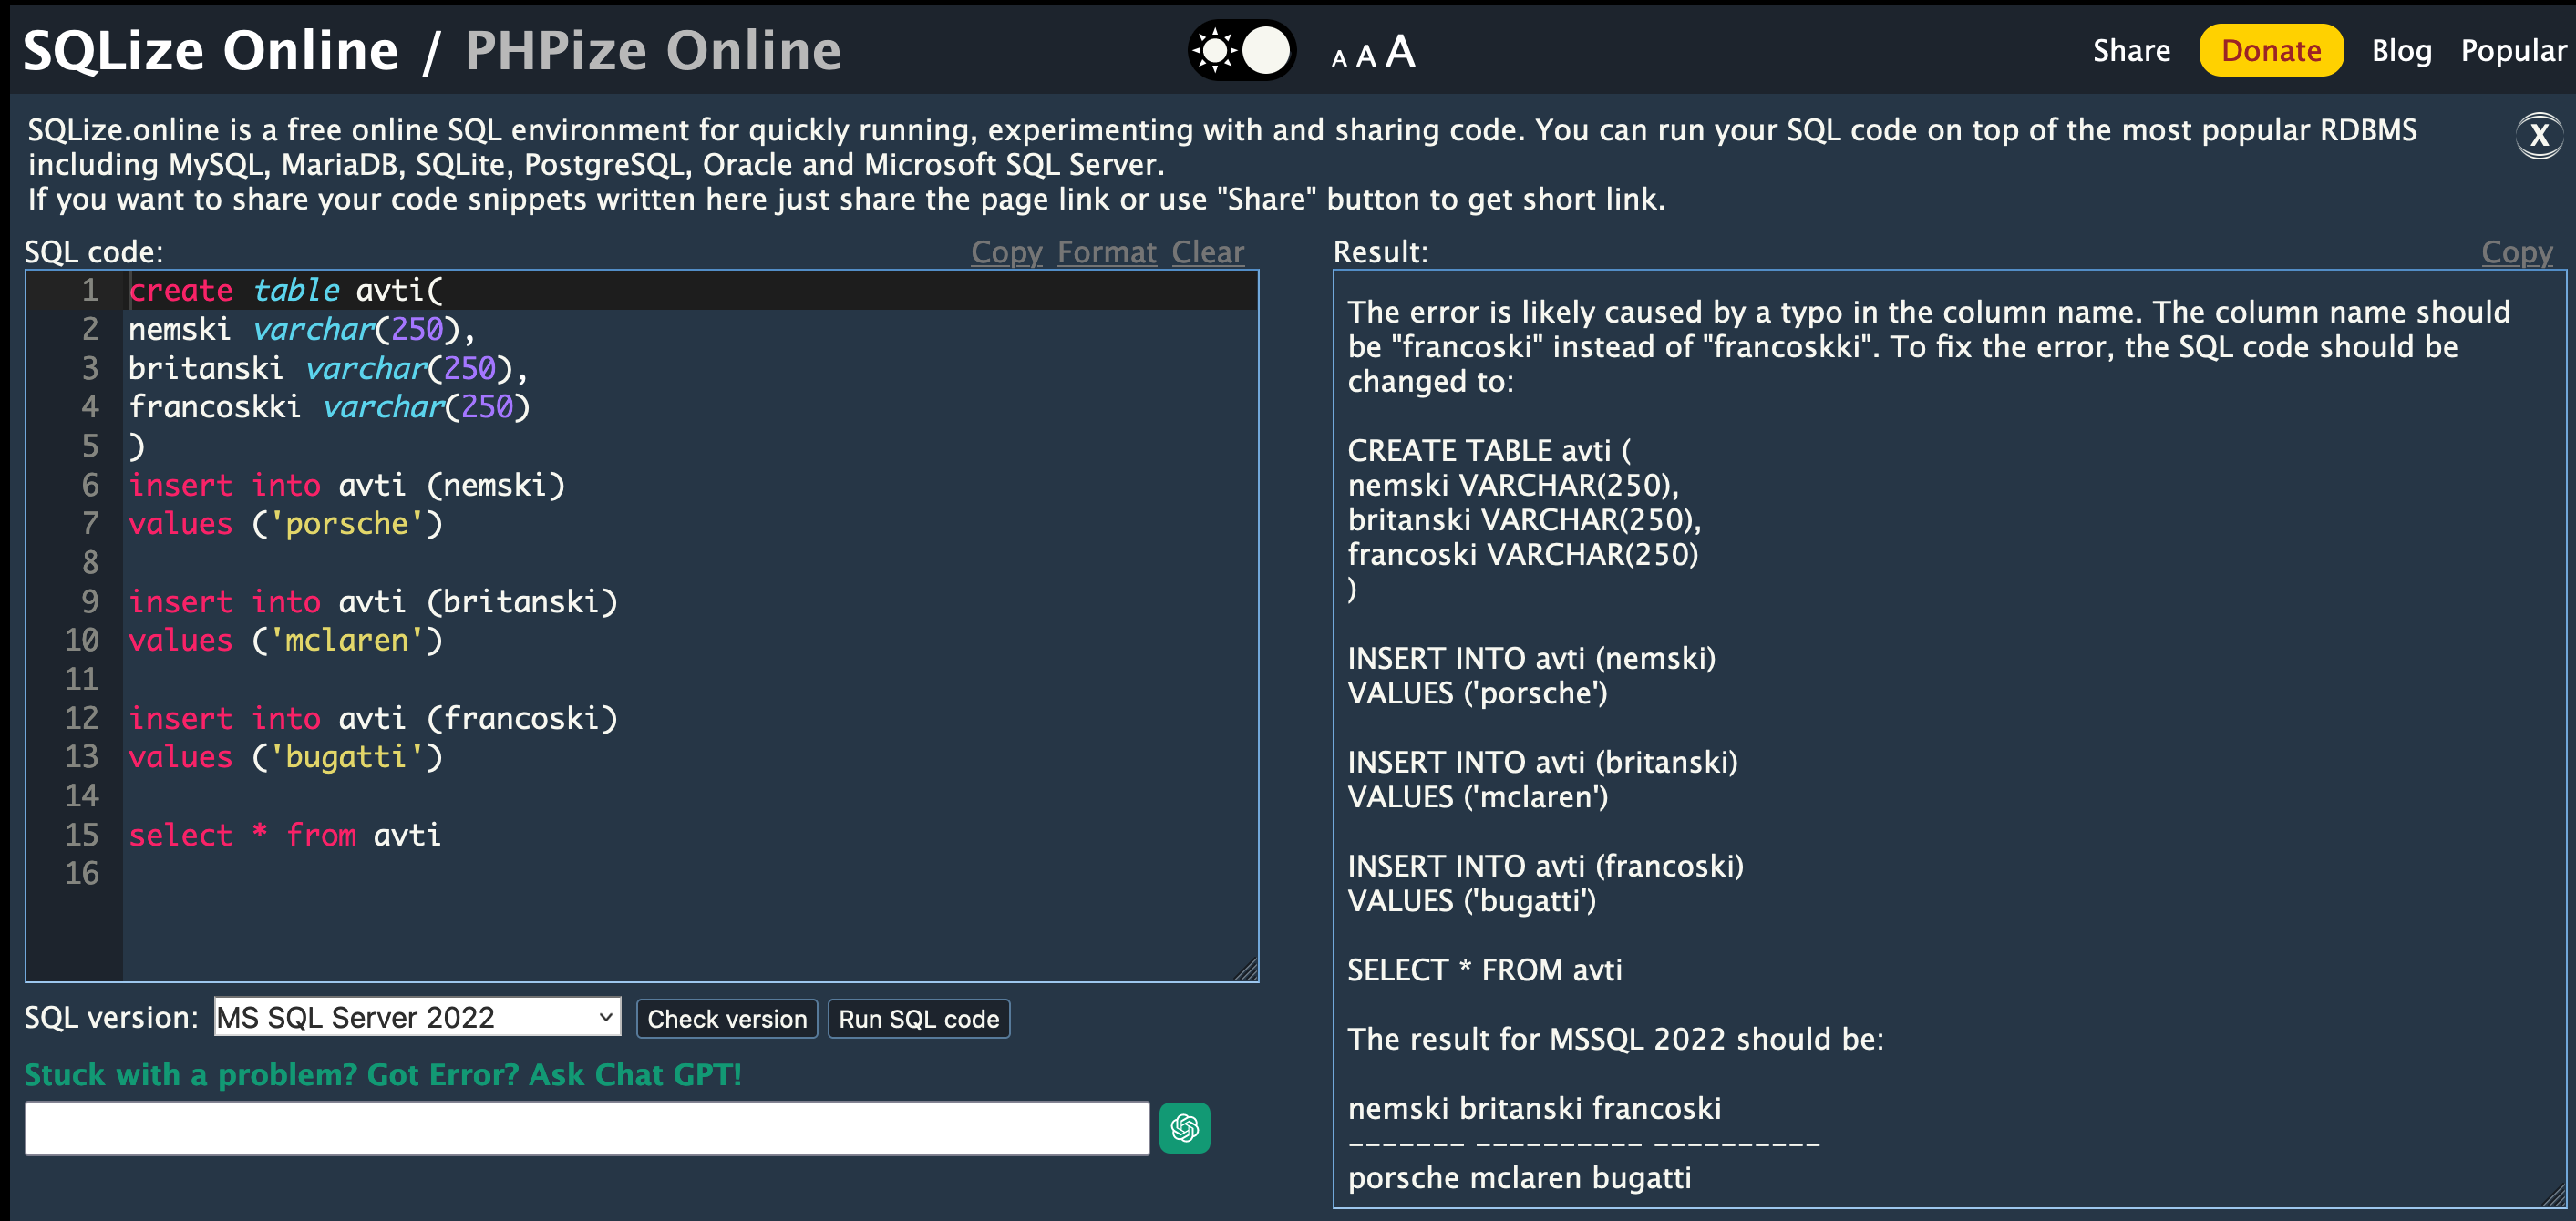The image size is (2576, 1221).
Task: Click 'SQL version:' label
Action: pos(111,1018)
